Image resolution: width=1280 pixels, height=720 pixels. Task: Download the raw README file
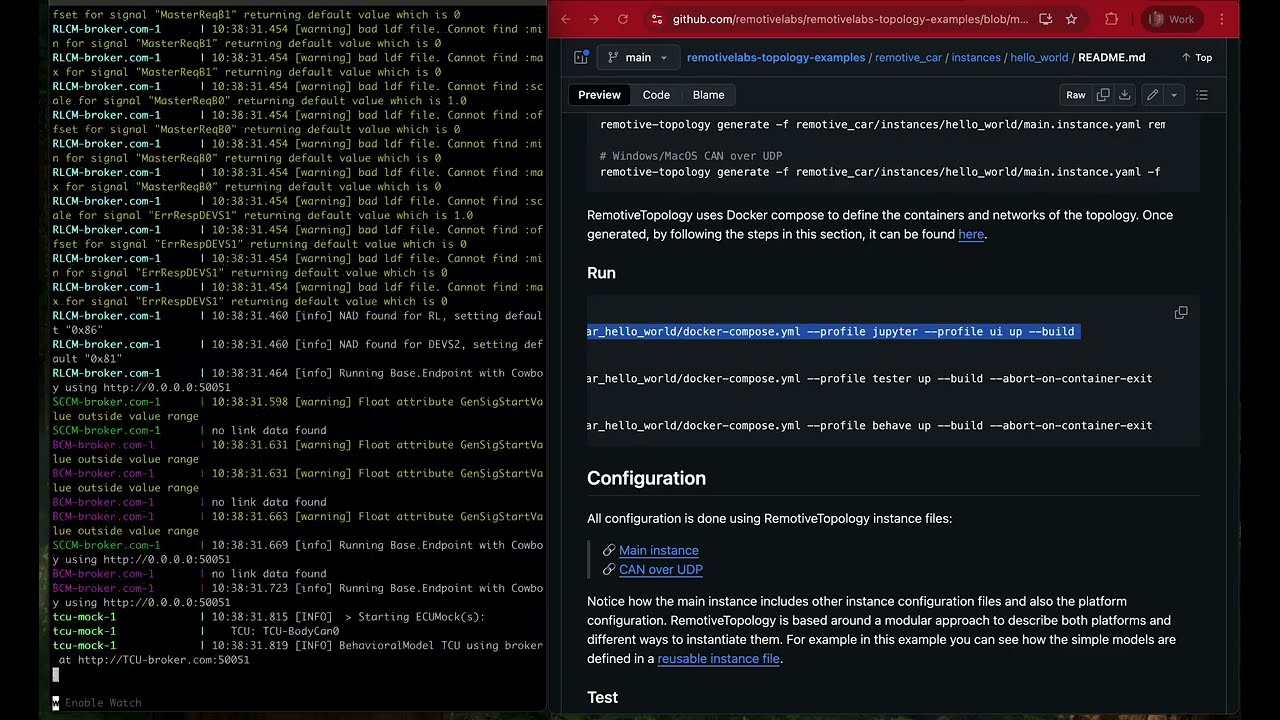point(1125,95)
